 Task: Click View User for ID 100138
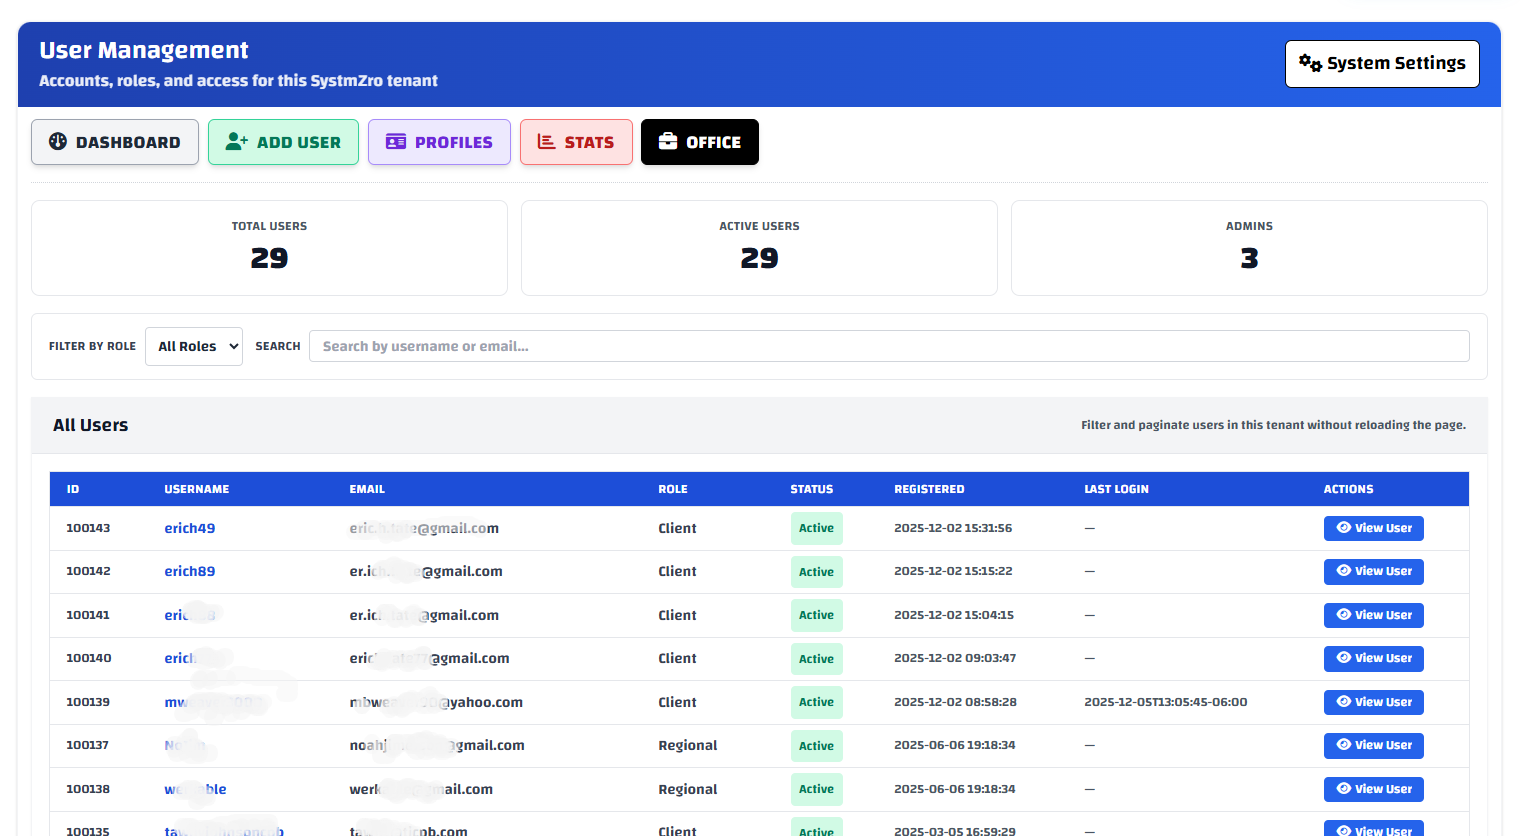[x=1373, y=789]
